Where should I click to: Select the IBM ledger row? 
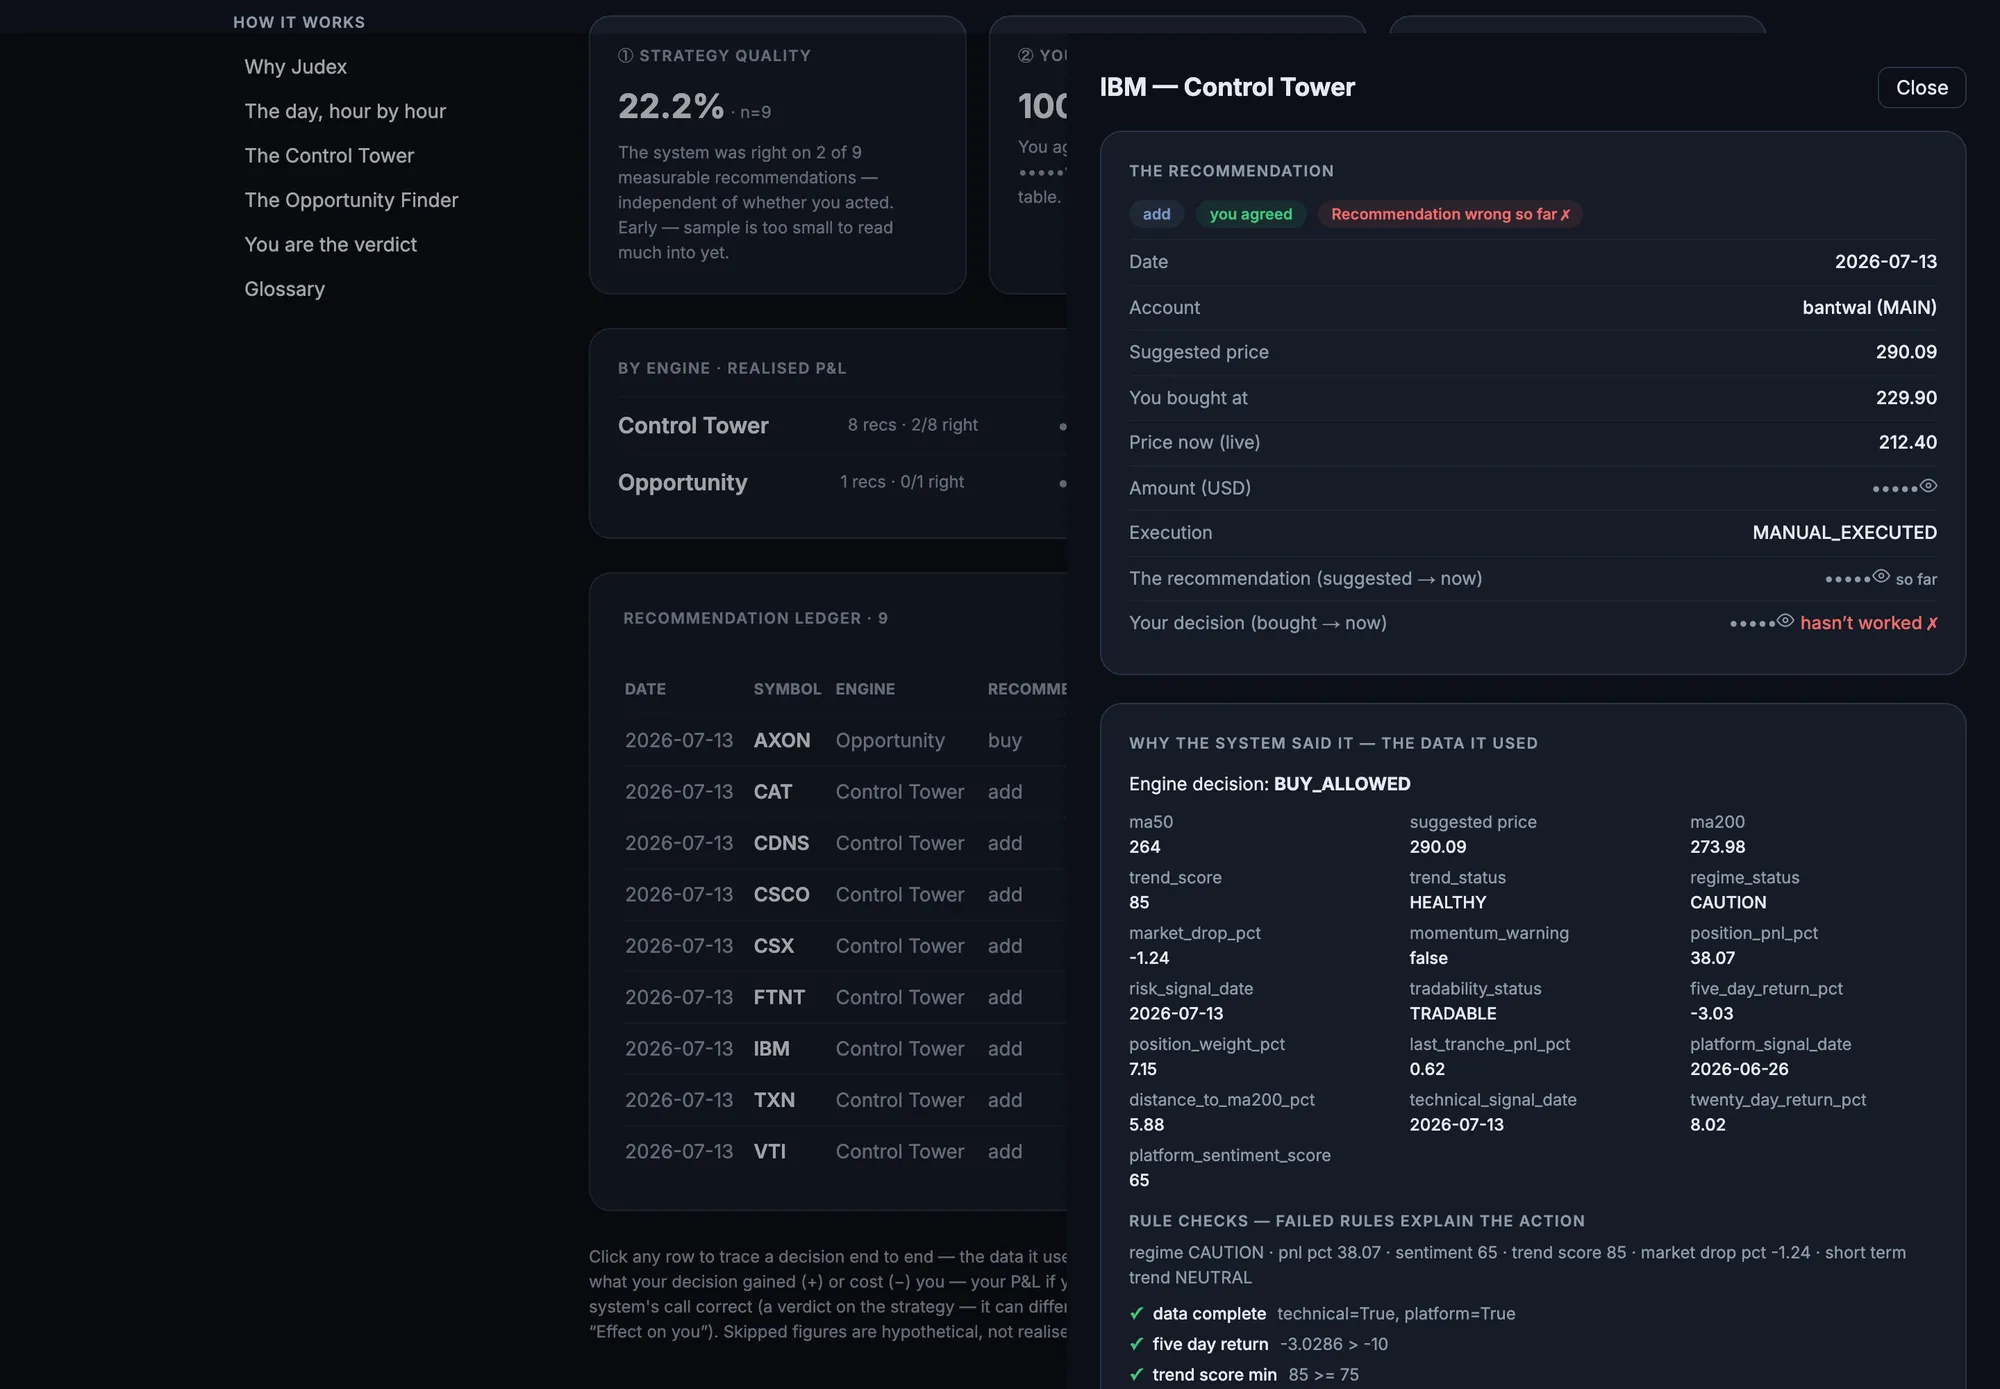[845, 1049]
